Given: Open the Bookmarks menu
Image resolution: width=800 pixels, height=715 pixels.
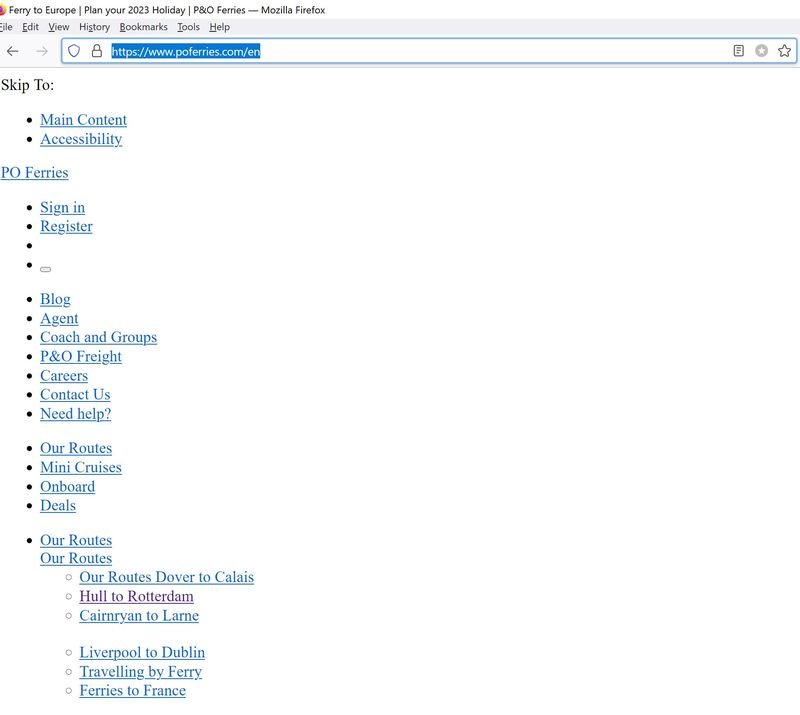Looking at the screenshot, I should tap(143, 27).
